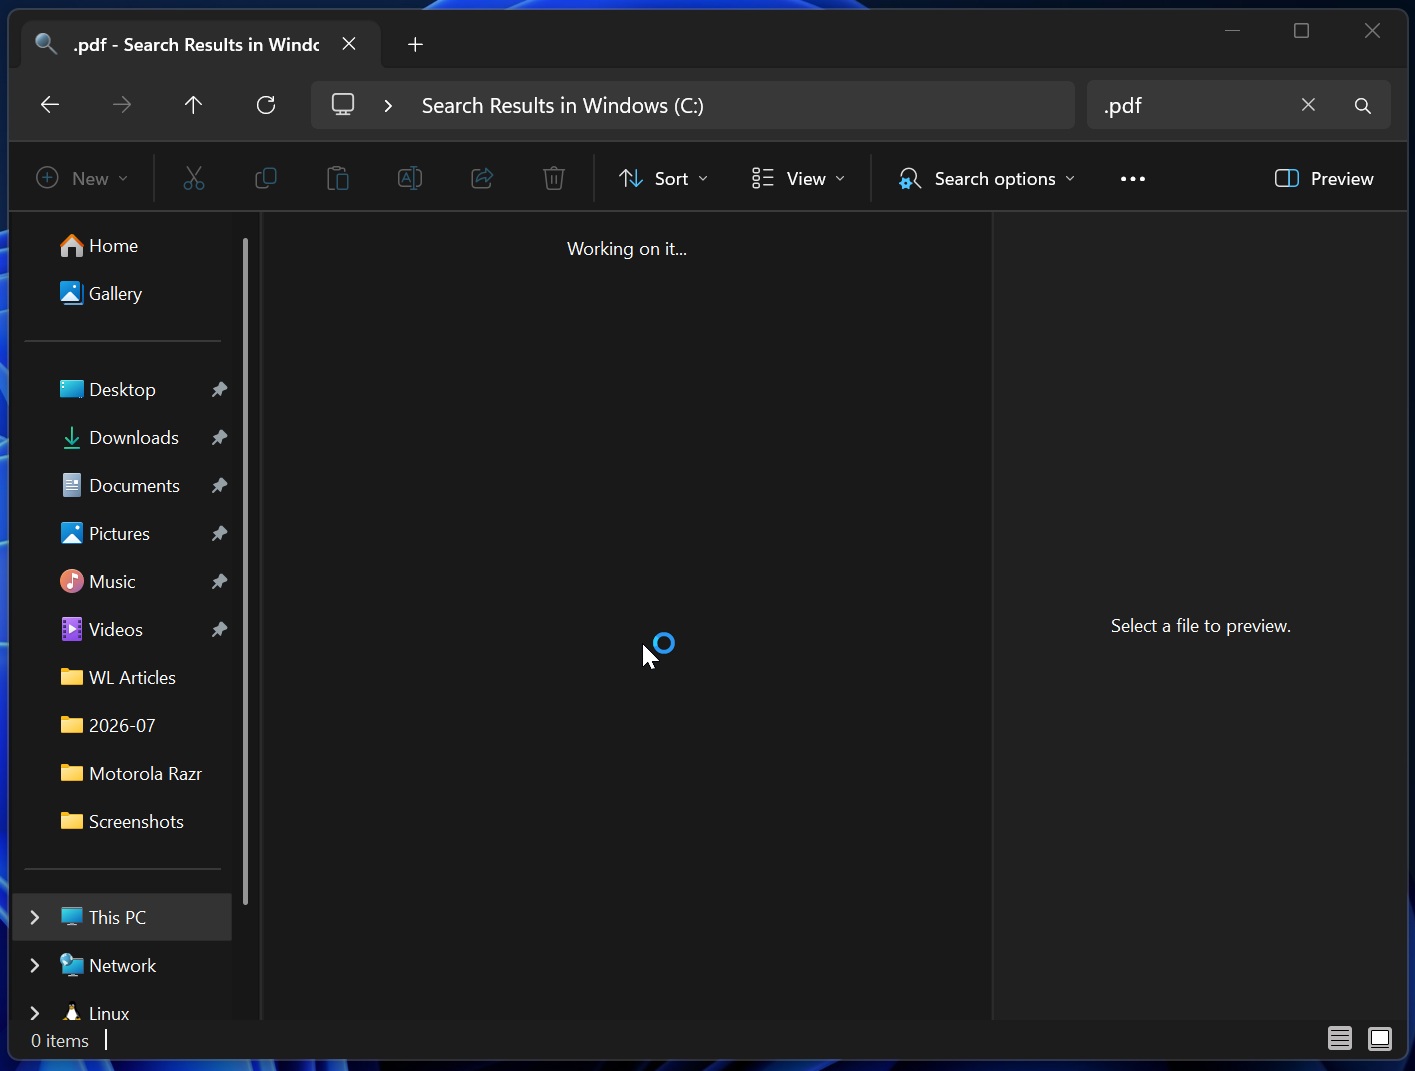
Task: Select the .pdf Search Results tab
Action: 195,44
